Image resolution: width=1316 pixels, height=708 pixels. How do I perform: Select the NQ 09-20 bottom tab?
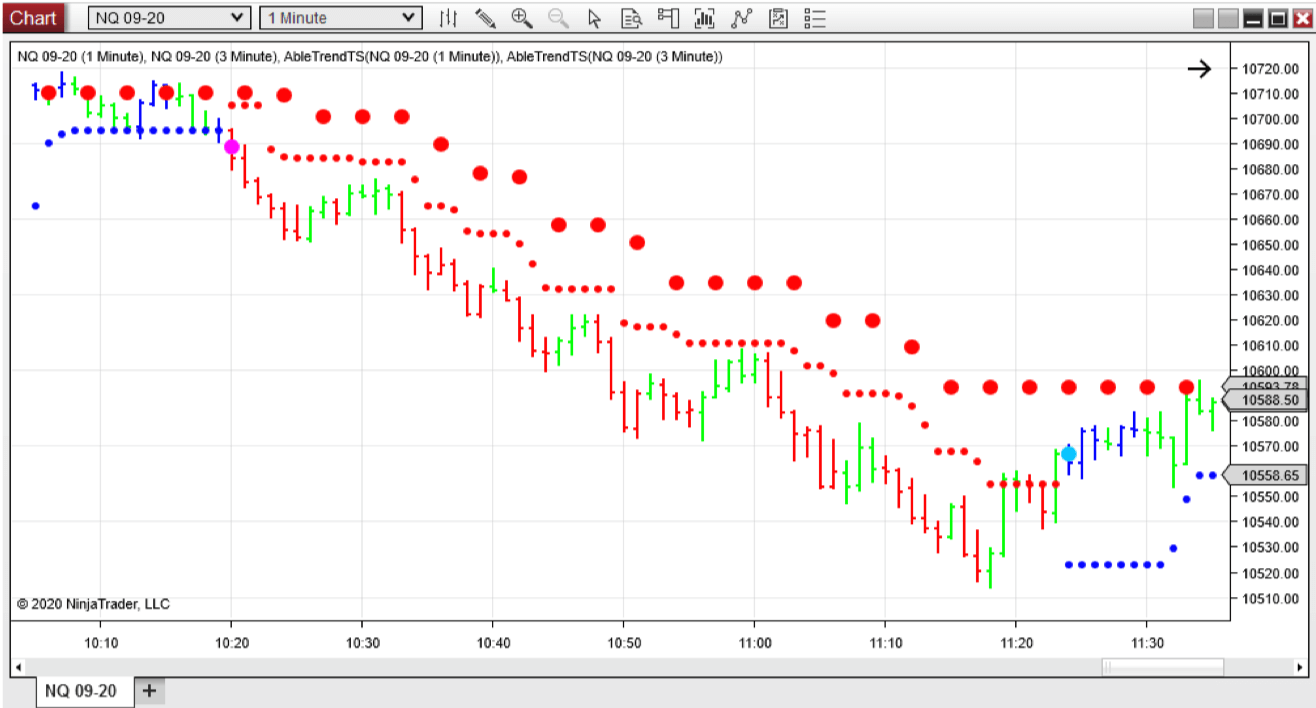[x=81, y=691]
